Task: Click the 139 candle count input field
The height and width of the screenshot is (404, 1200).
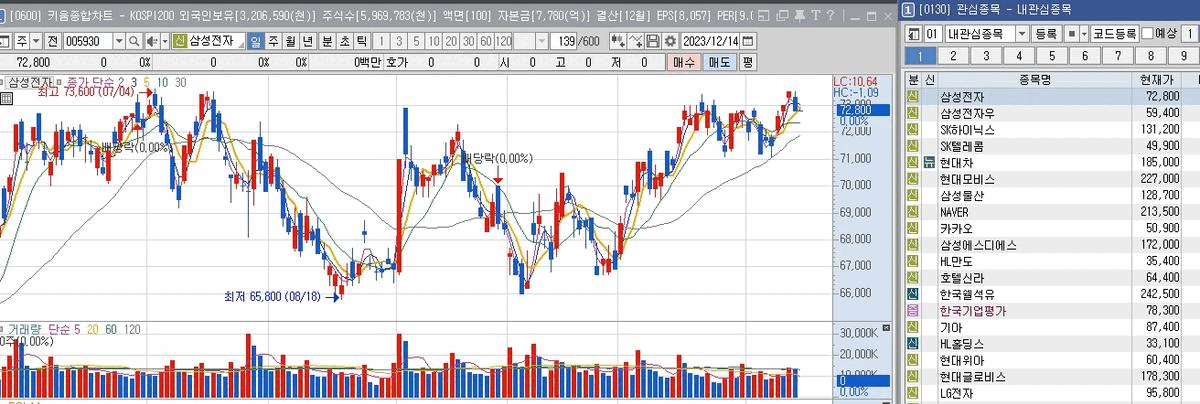Action: (565, 41)
